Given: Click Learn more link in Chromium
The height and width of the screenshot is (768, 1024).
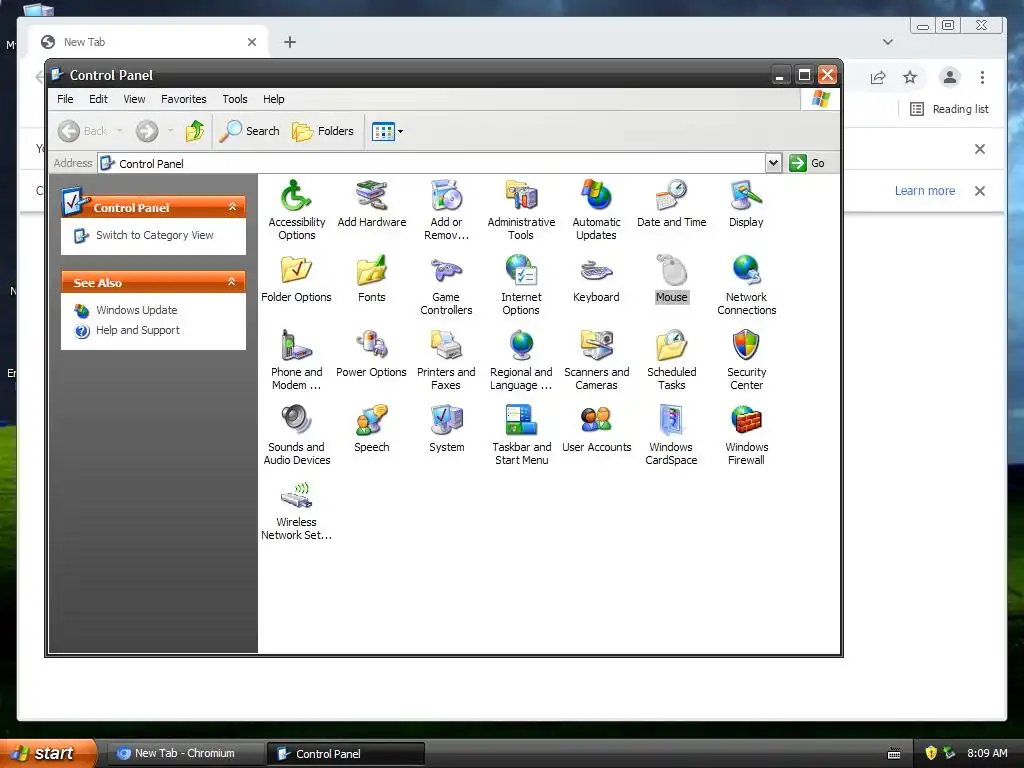Looking at the screenshot, I should (x=925, y=191).
